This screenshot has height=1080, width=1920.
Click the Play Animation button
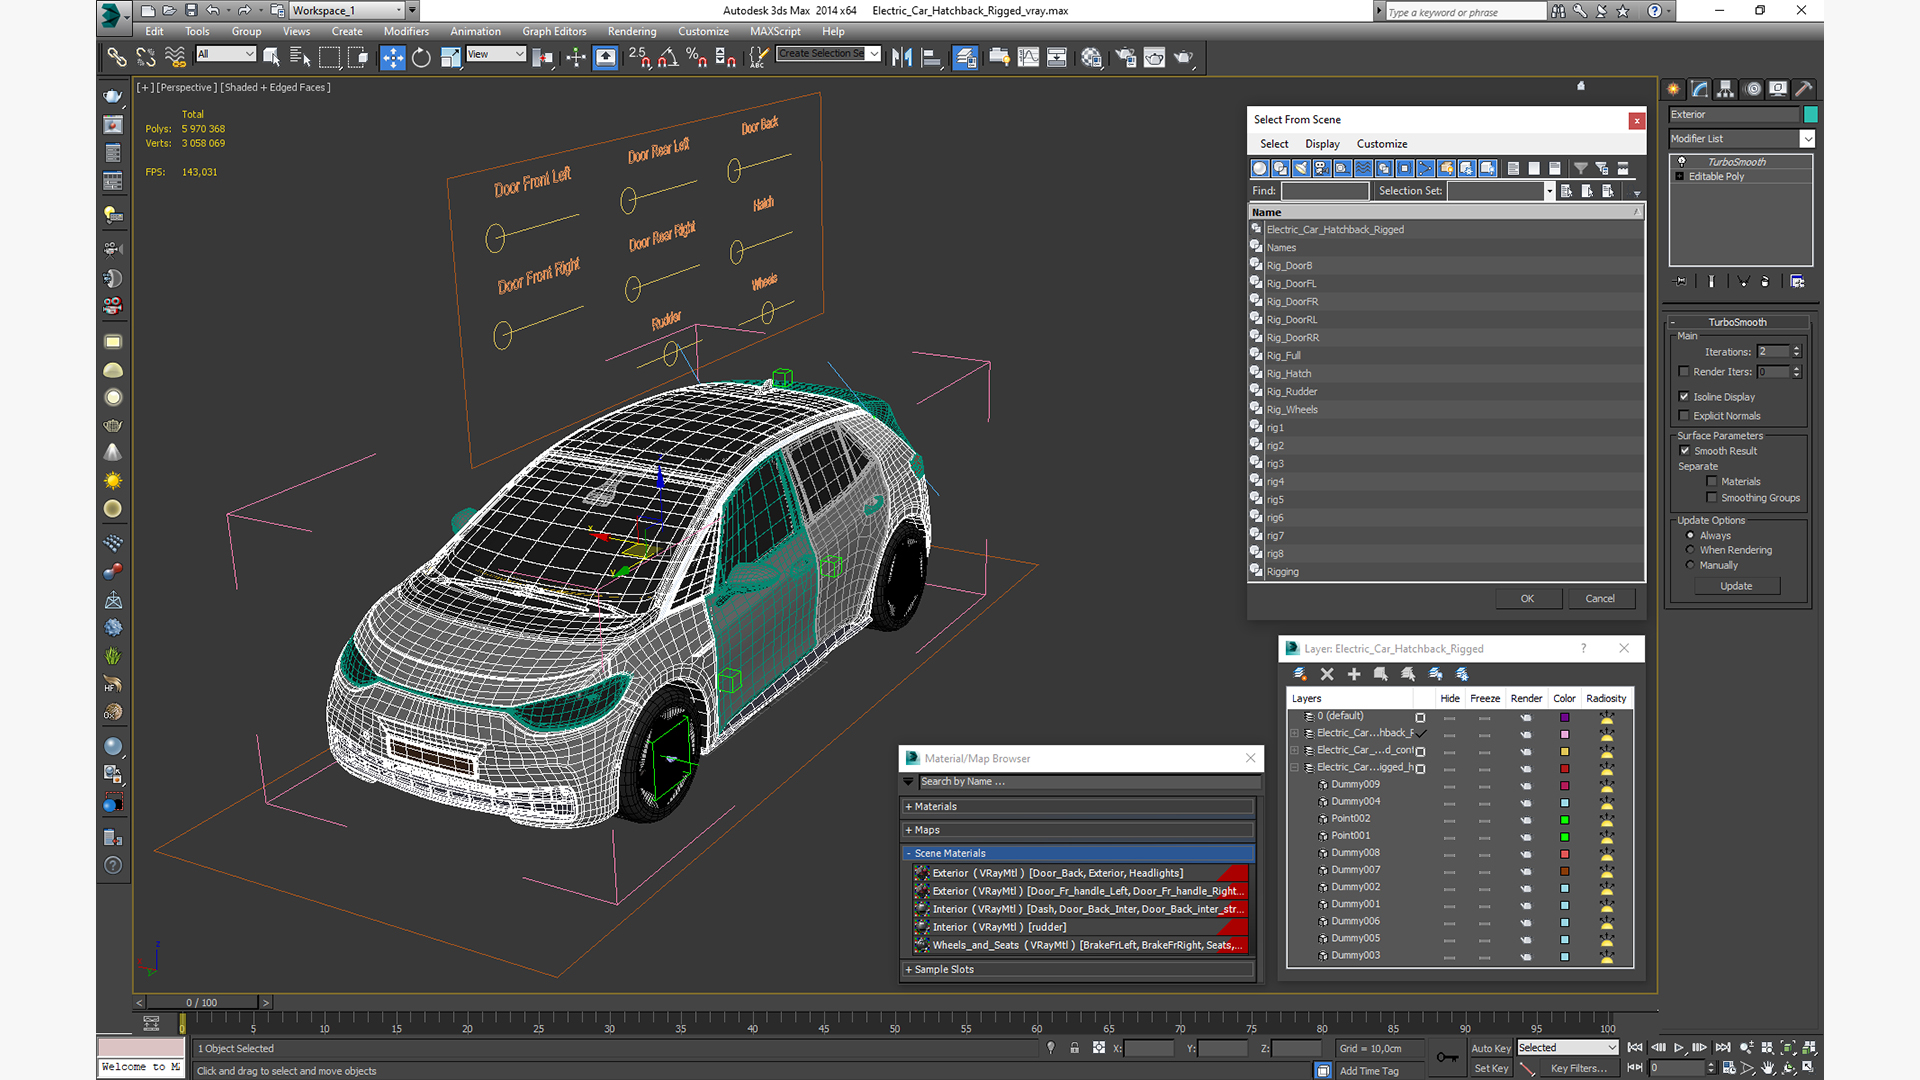click(x=1679, y=1048)
